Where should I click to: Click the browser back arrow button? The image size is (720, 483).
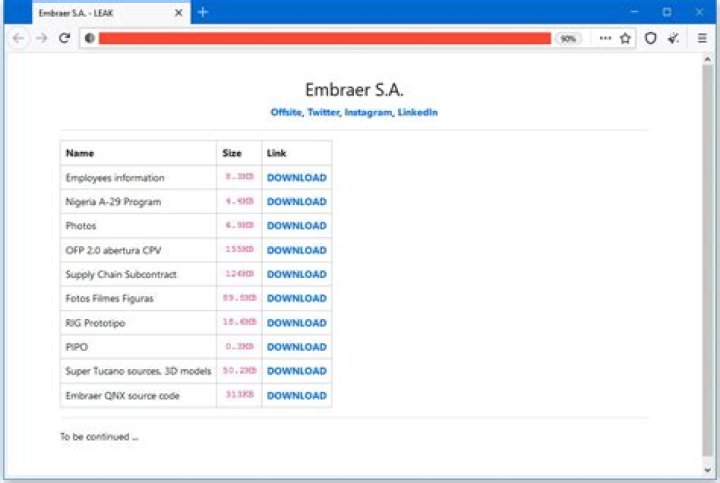click(x=18, y=38)
